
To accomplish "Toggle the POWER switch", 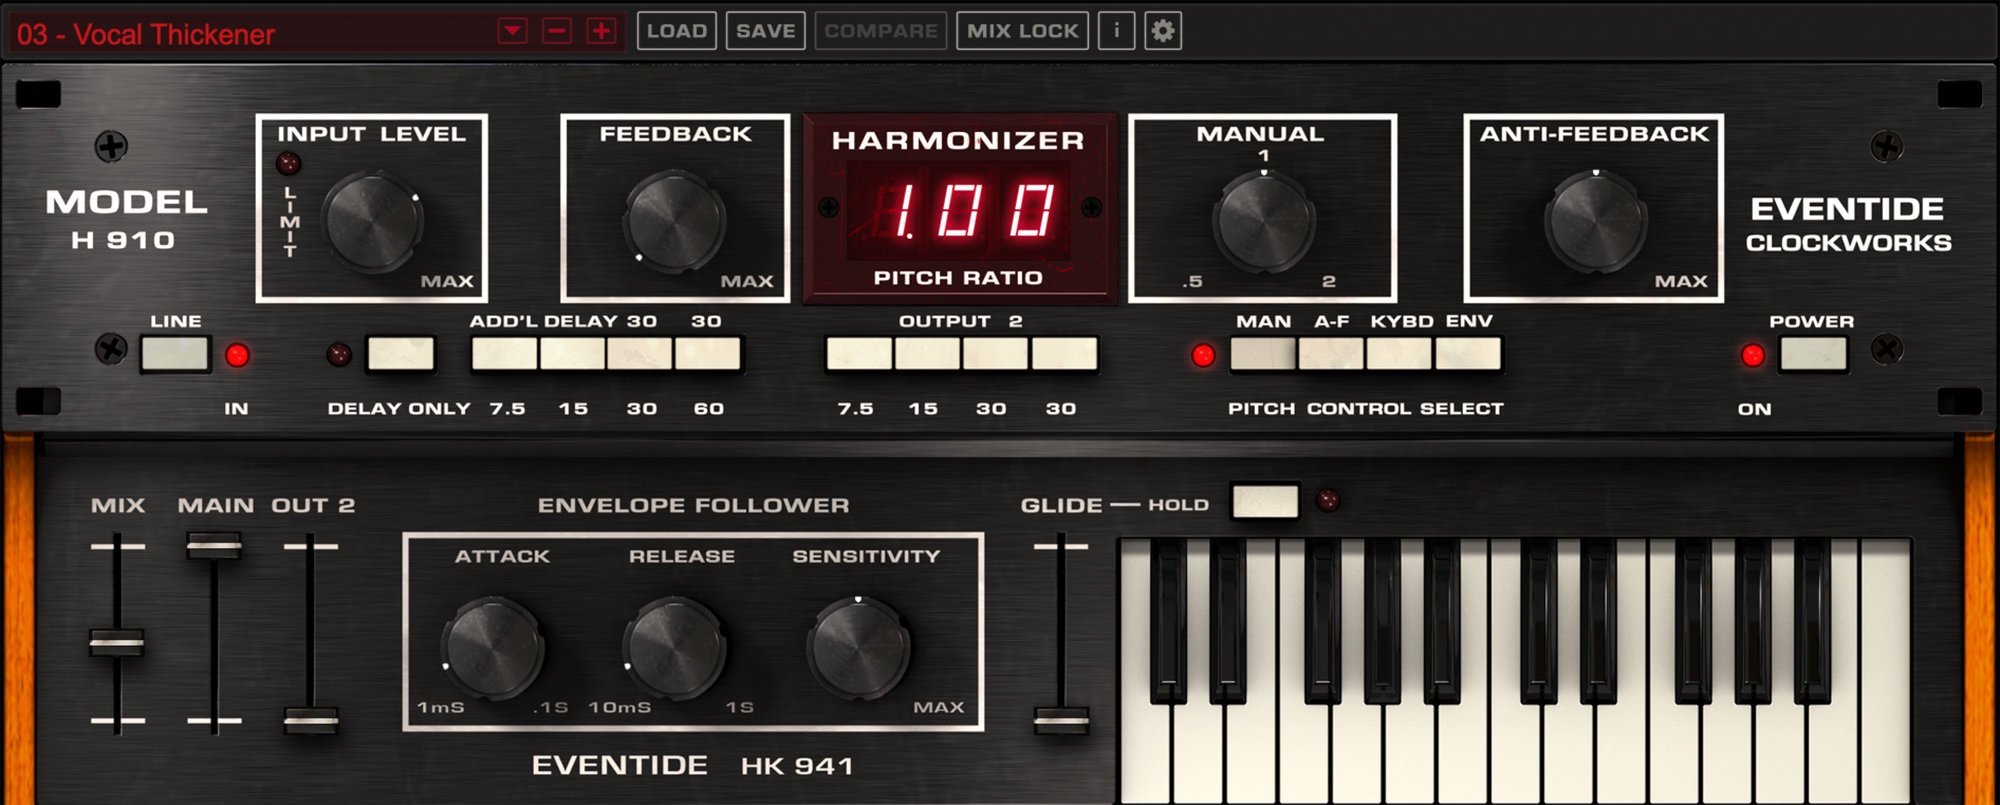I will pos(1813,354).
